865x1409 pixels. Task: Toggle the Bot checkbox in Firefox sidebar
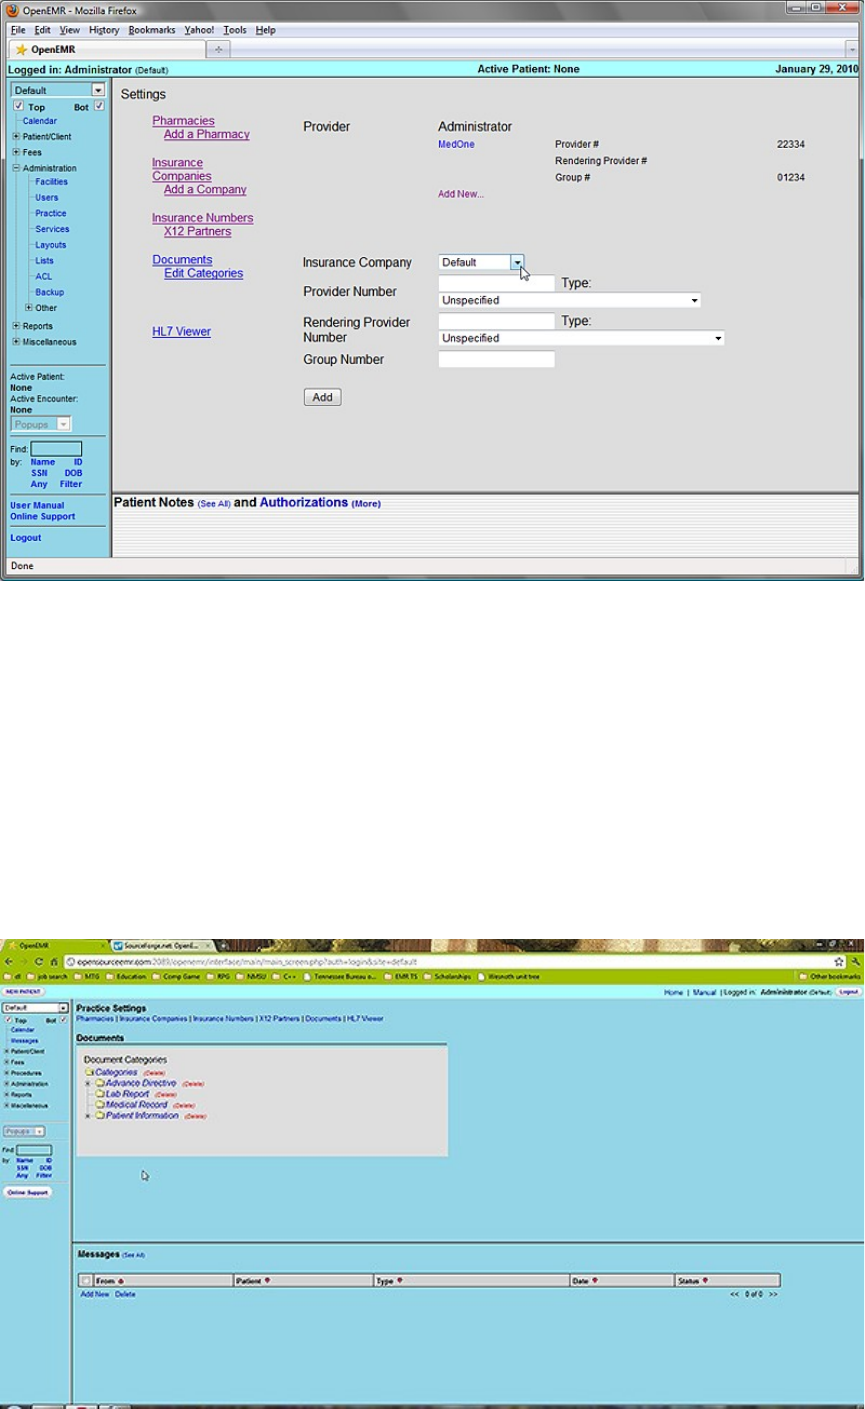[99, 106]
